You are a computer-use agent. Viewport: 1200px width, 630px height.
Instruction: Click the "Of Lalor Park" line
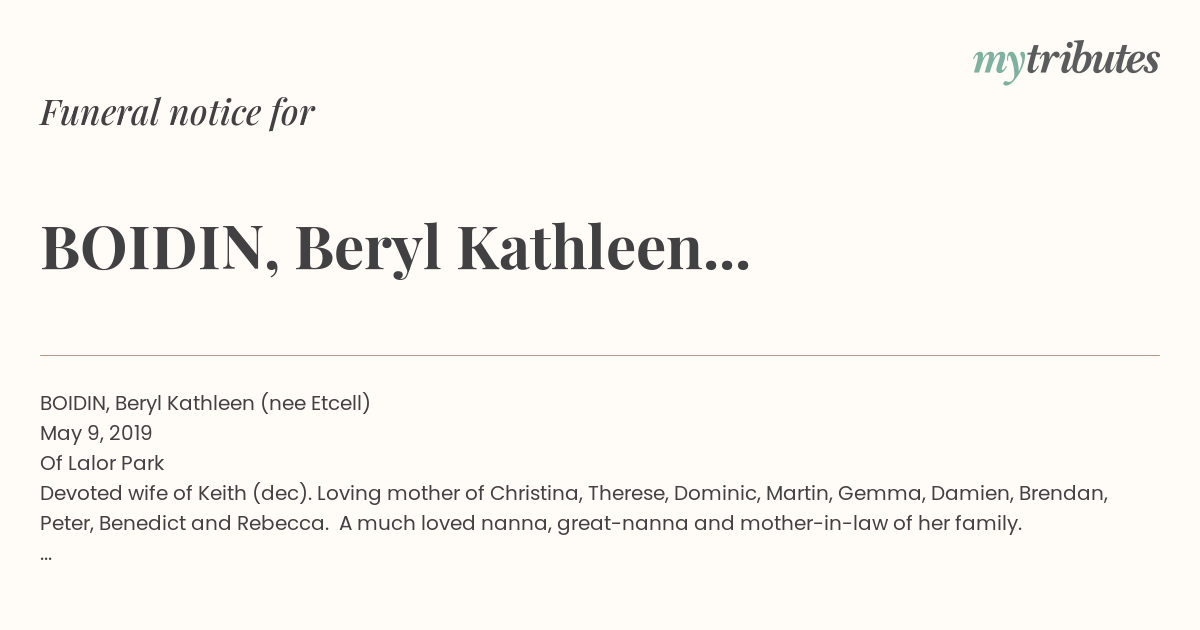102,463
